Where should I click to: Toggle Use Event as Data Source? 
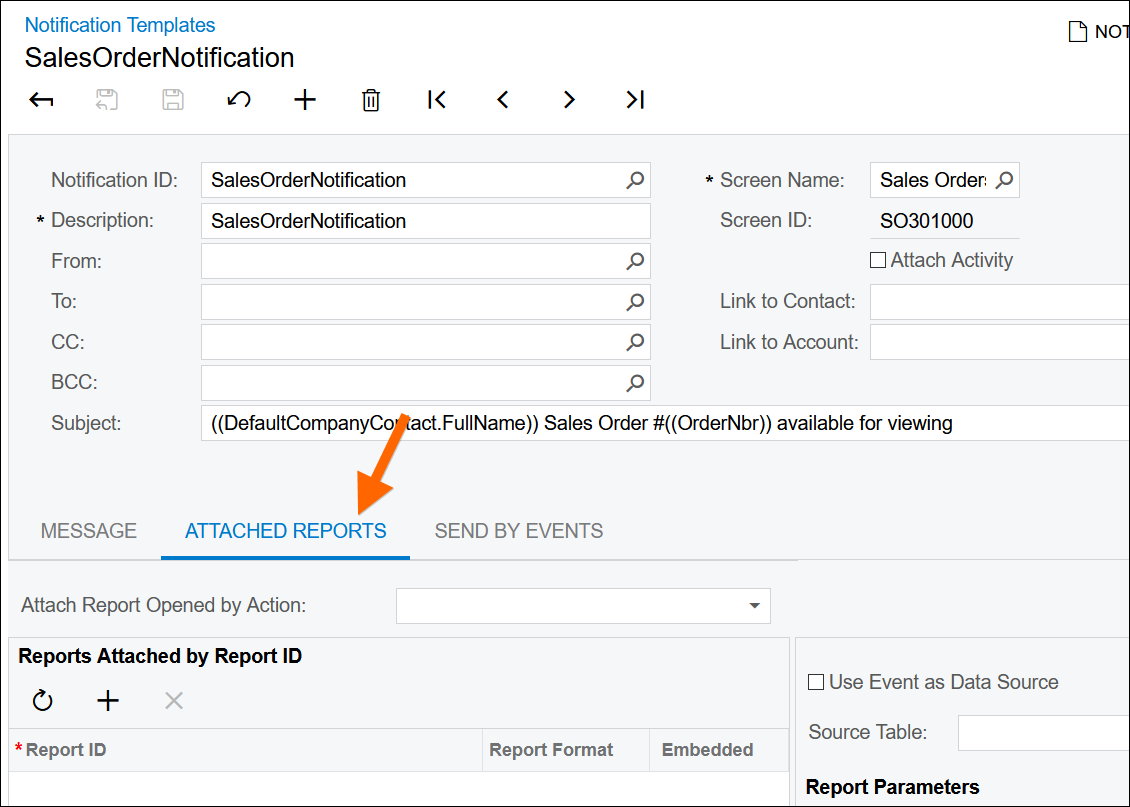pos(816,683)
